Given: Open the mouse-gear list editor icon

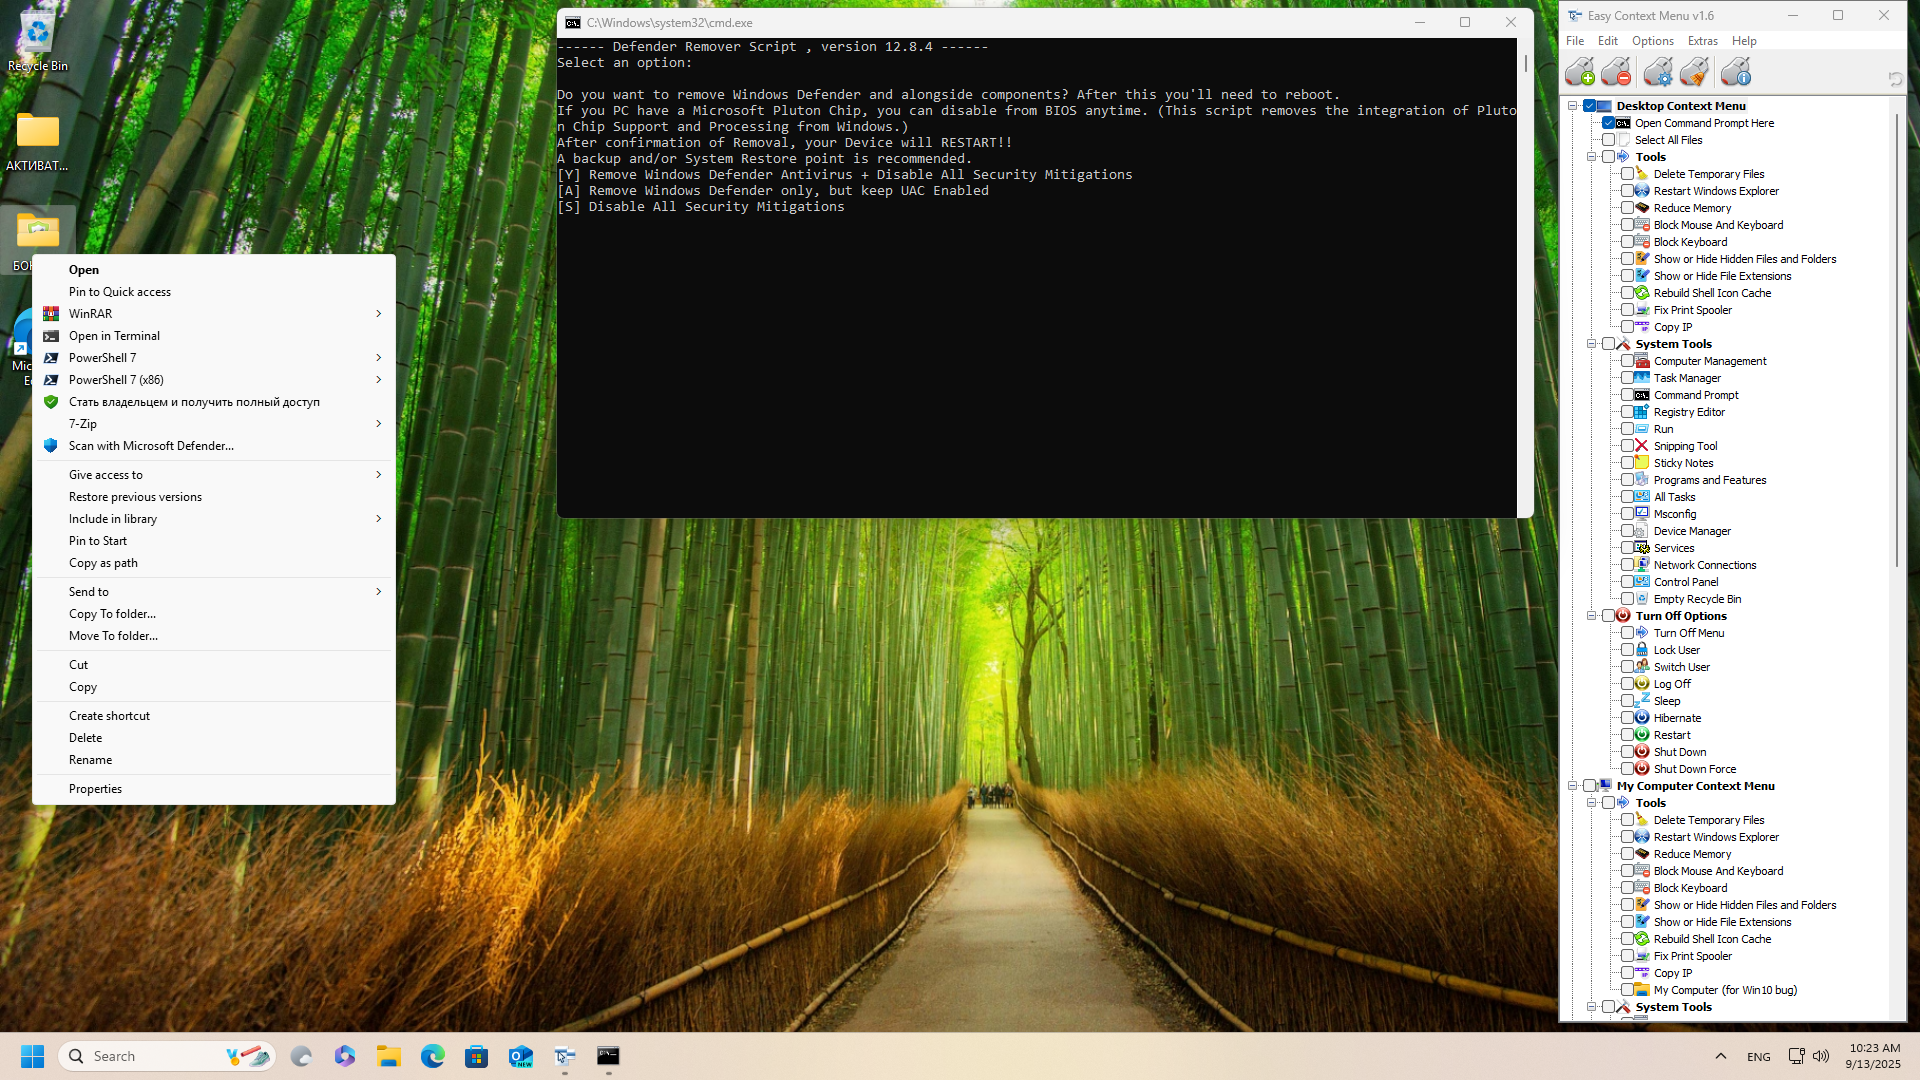Looking at the screenshot, I should (x=1657, y=72).
